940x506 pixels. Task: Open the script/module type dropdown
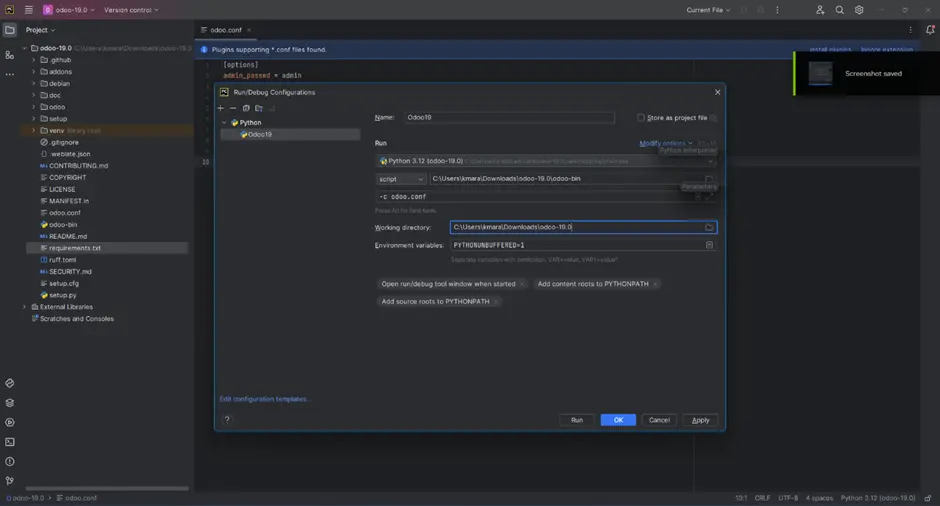point(401,179)
